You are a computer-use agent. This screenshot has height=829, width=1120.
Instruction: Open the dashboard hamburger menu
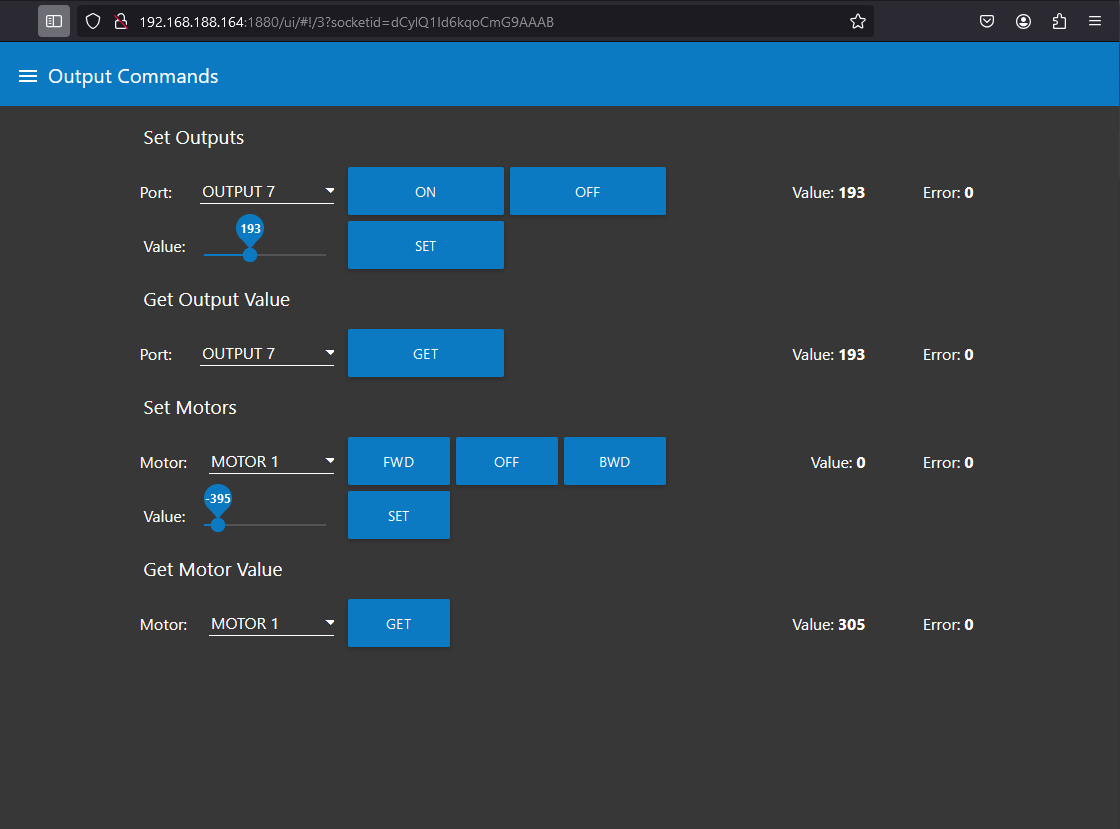tap(28, 76)
